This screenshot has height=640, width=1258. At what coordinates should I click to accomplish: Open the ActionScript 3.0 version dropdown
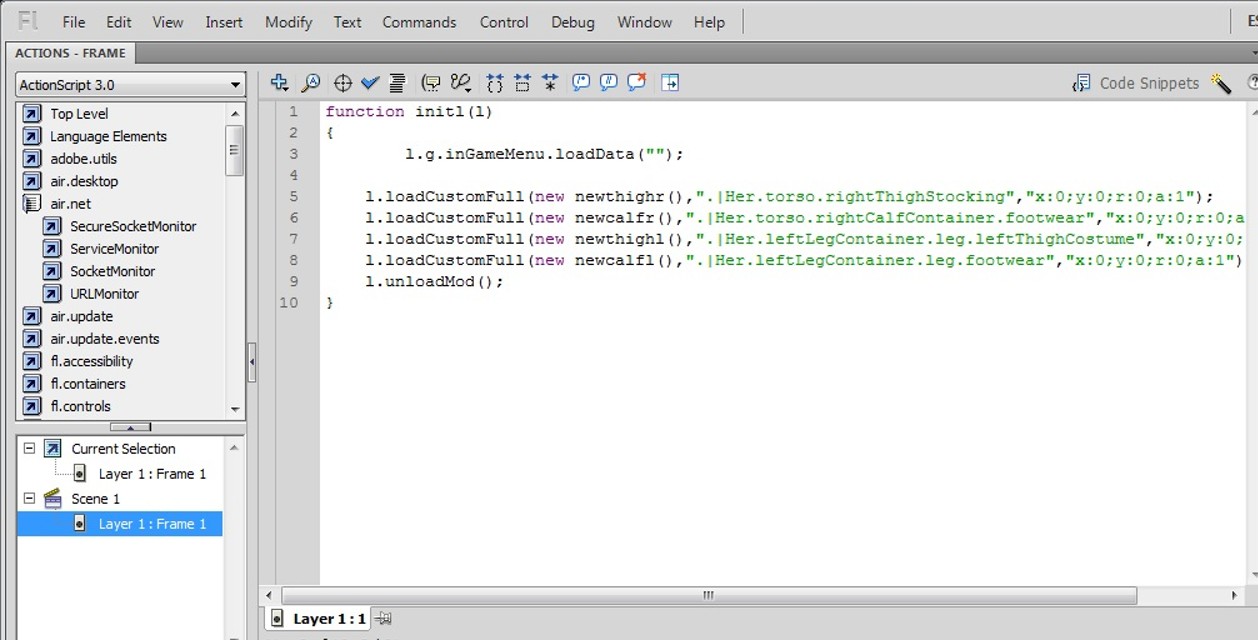point(130,85)
